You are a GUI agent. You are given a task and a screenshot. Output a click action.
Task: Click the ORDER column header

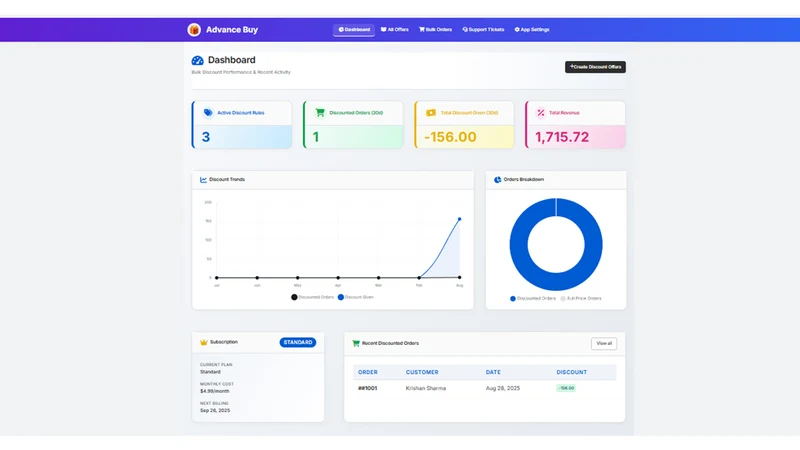coord(367,372)
